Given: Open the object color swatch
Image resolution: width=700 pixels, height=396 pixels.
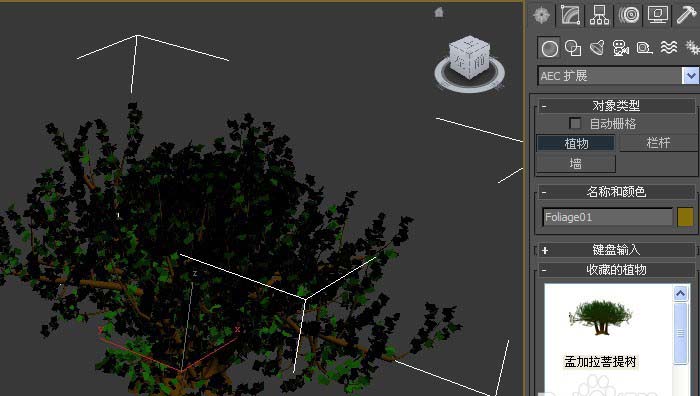Looking at the screenshot, I should pyautogui.click(x=685, y=217).
